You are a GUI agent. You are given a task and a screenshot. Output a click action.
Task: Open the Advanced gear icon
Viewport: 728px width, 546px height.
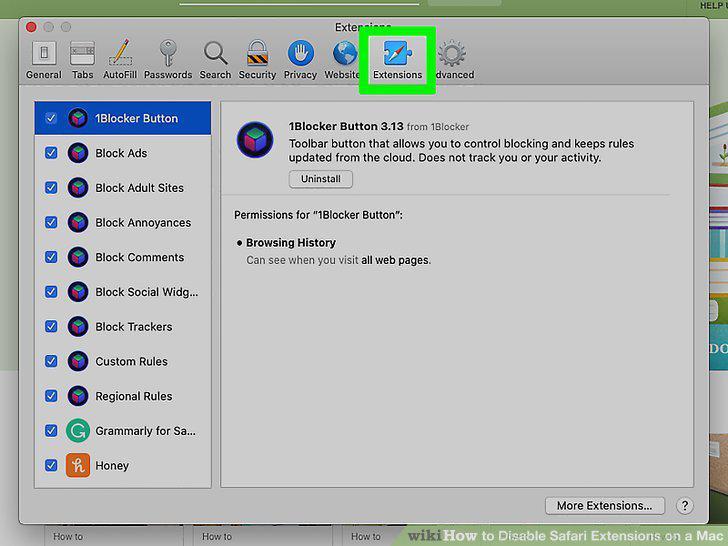[x=452, y=53]
